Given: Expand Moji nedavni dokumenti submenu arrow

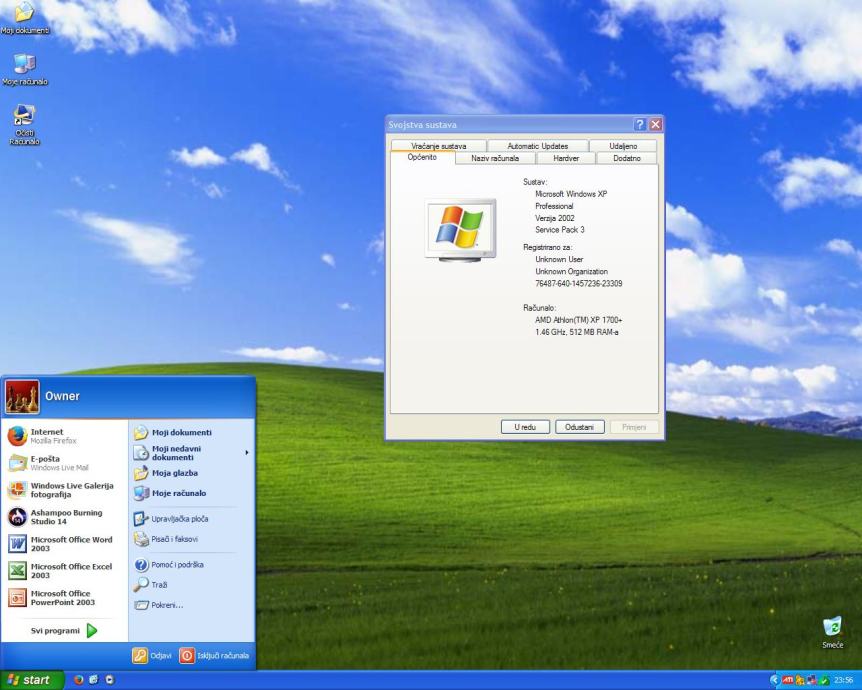Looking at the screenshot, I should [247, 452].
